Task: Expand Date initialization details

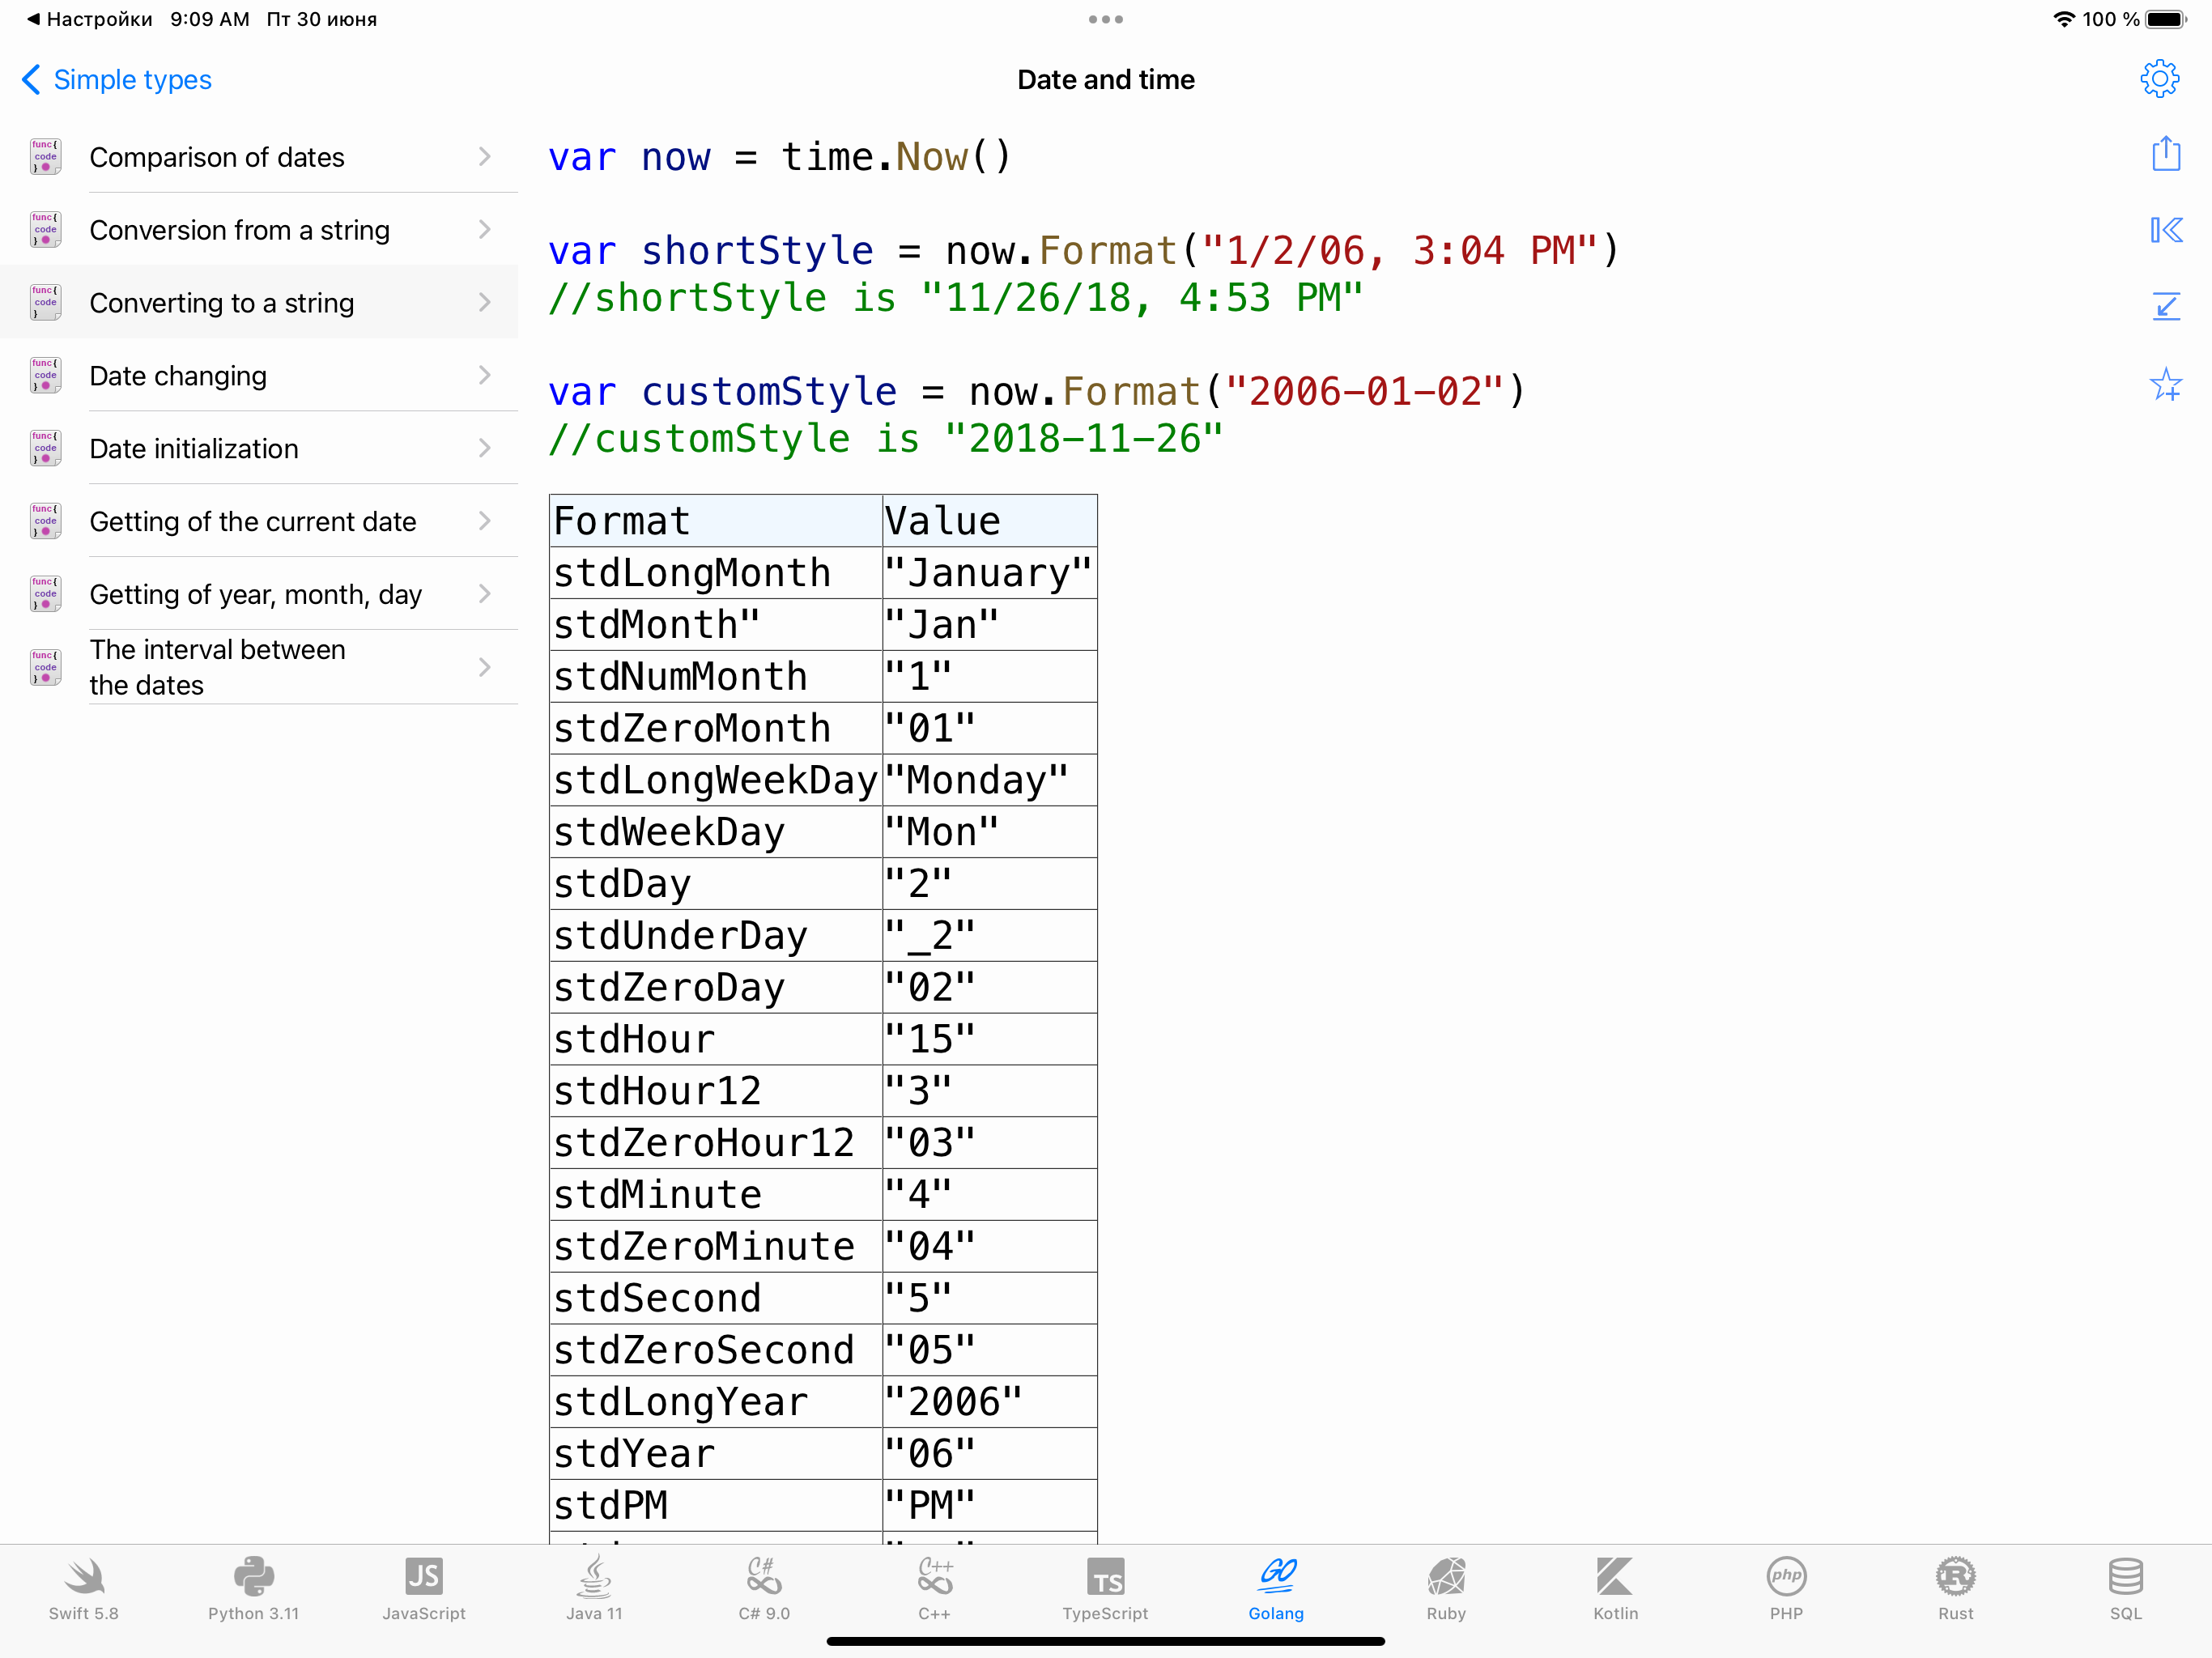Action: [260, 448]
